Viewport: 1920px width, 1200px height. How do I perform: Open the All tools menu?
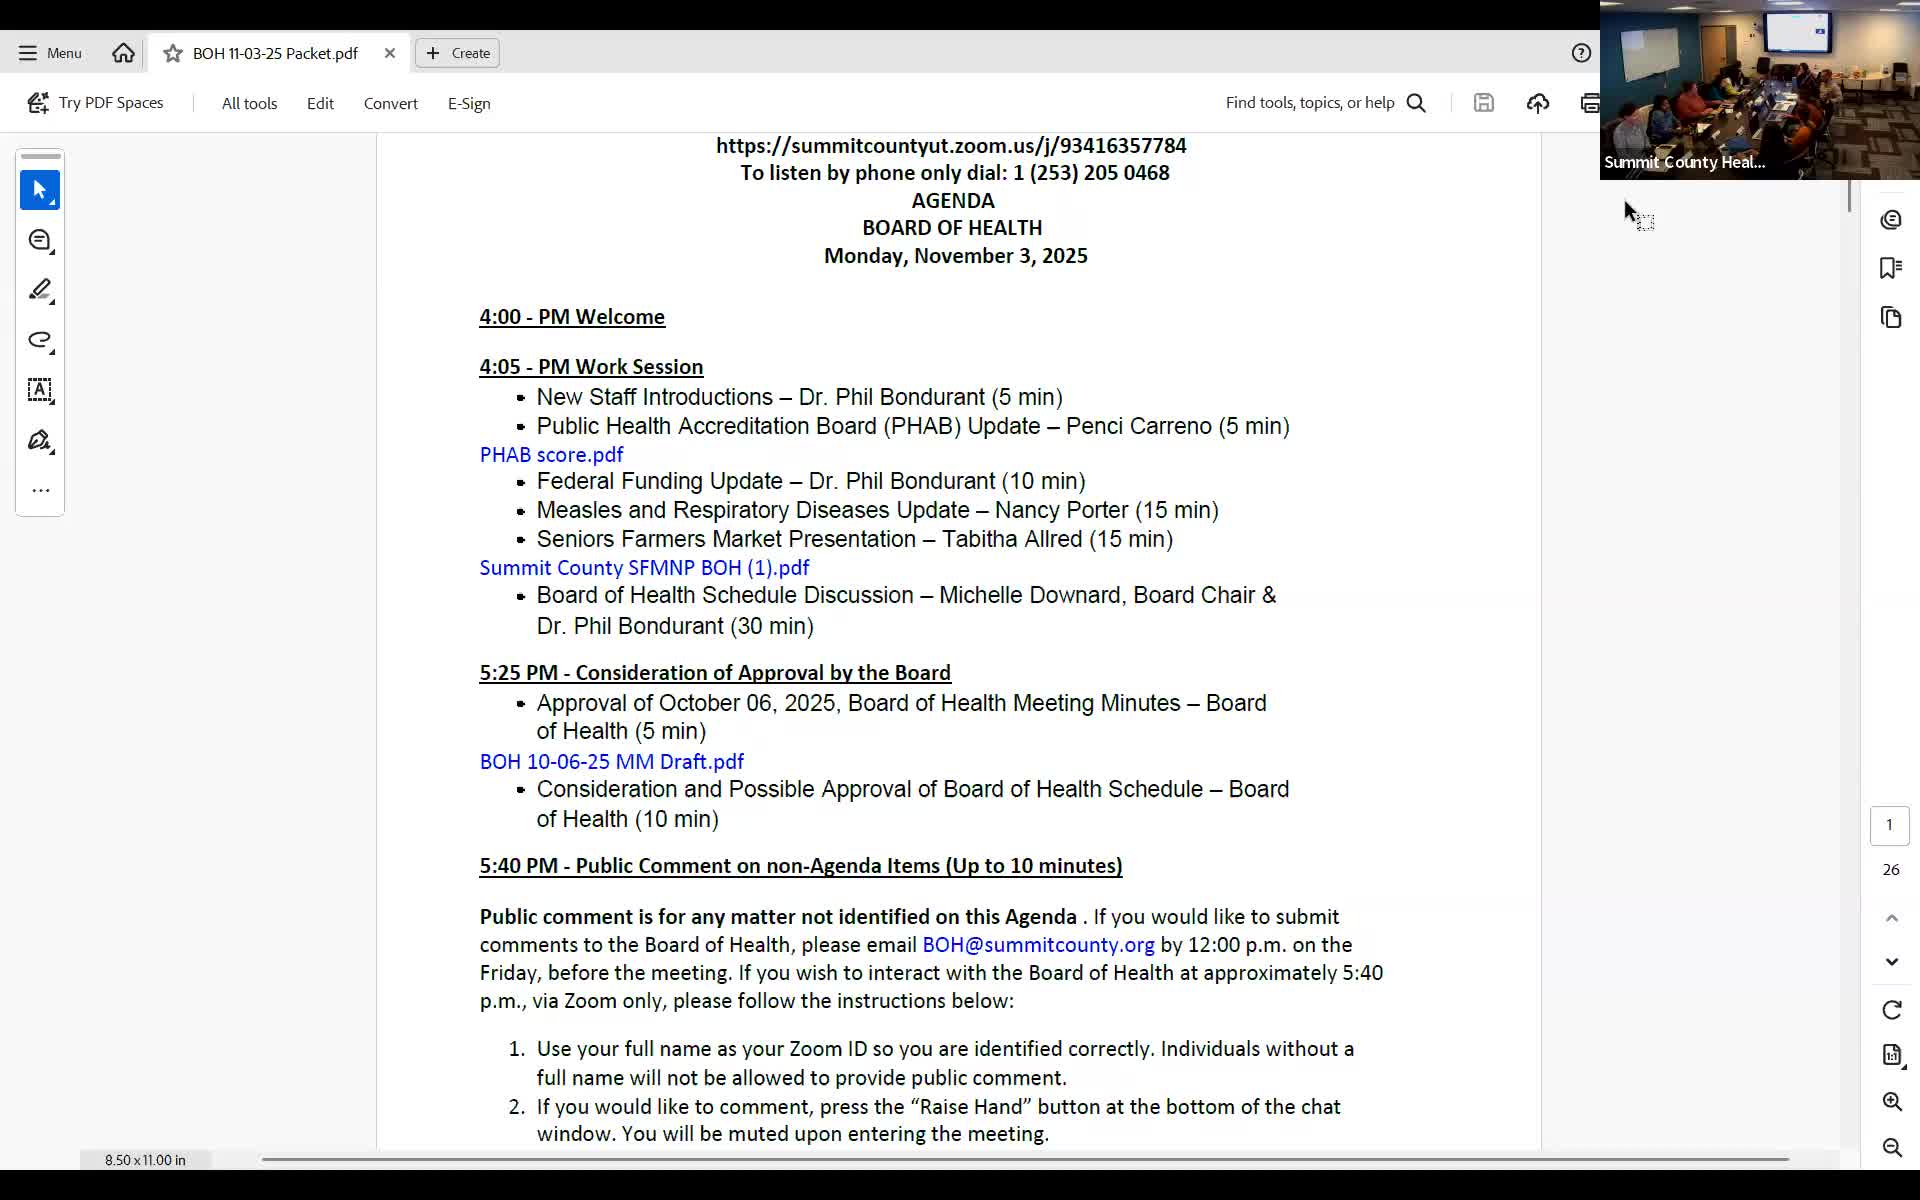(x=249, y=103)
